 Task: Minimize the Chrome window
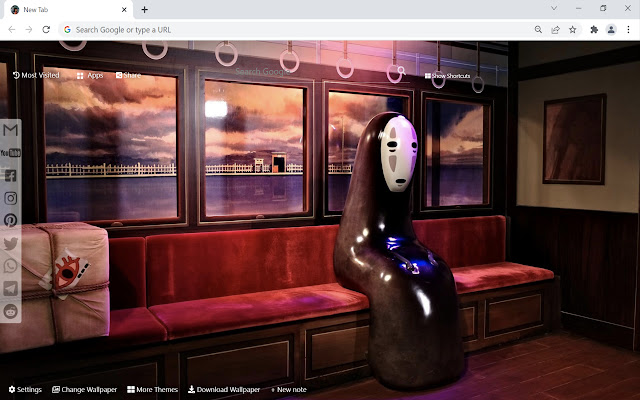pyautogui.click(x=578, y=8)
